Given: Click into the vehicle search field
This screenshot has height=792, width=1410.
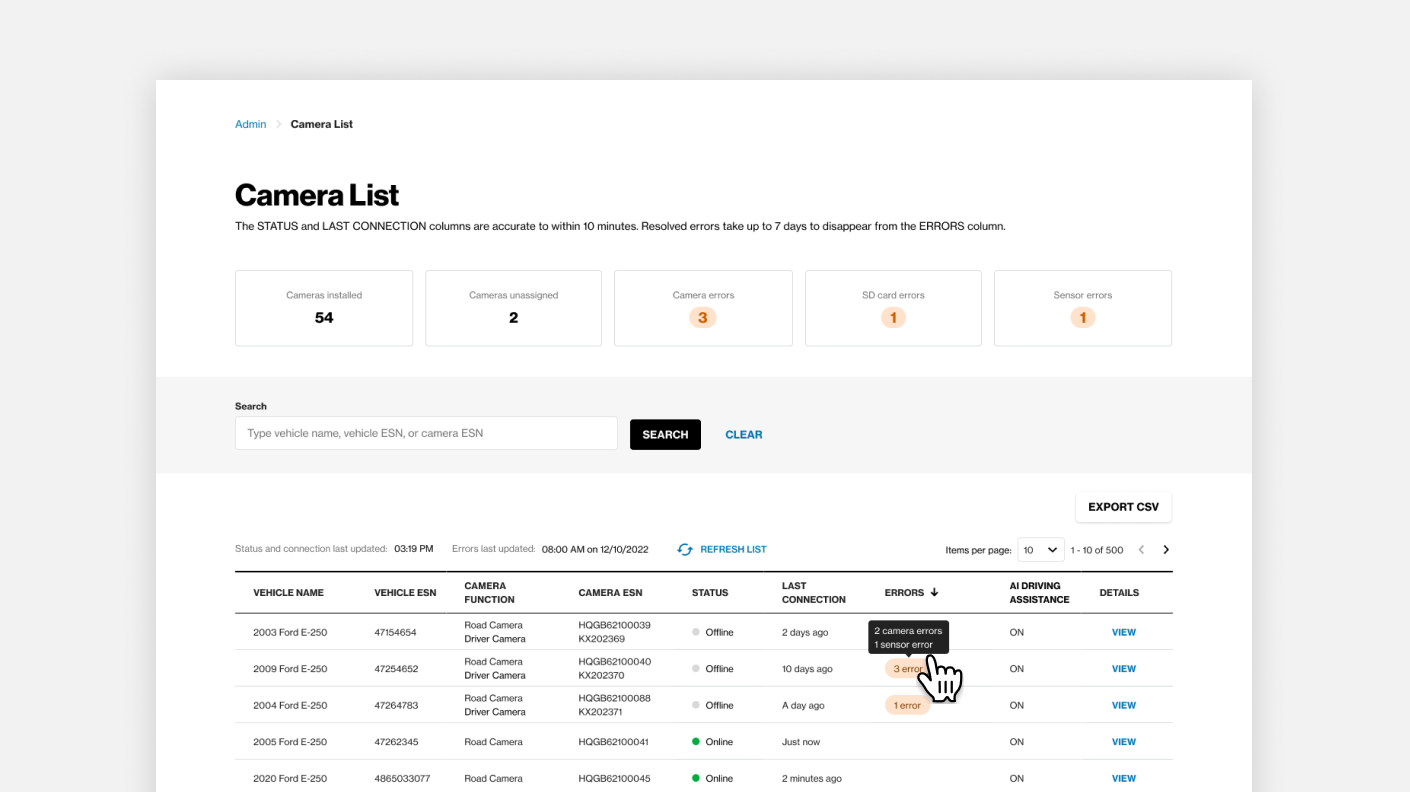Looking at the screenshot, I should tap(426, 433).
